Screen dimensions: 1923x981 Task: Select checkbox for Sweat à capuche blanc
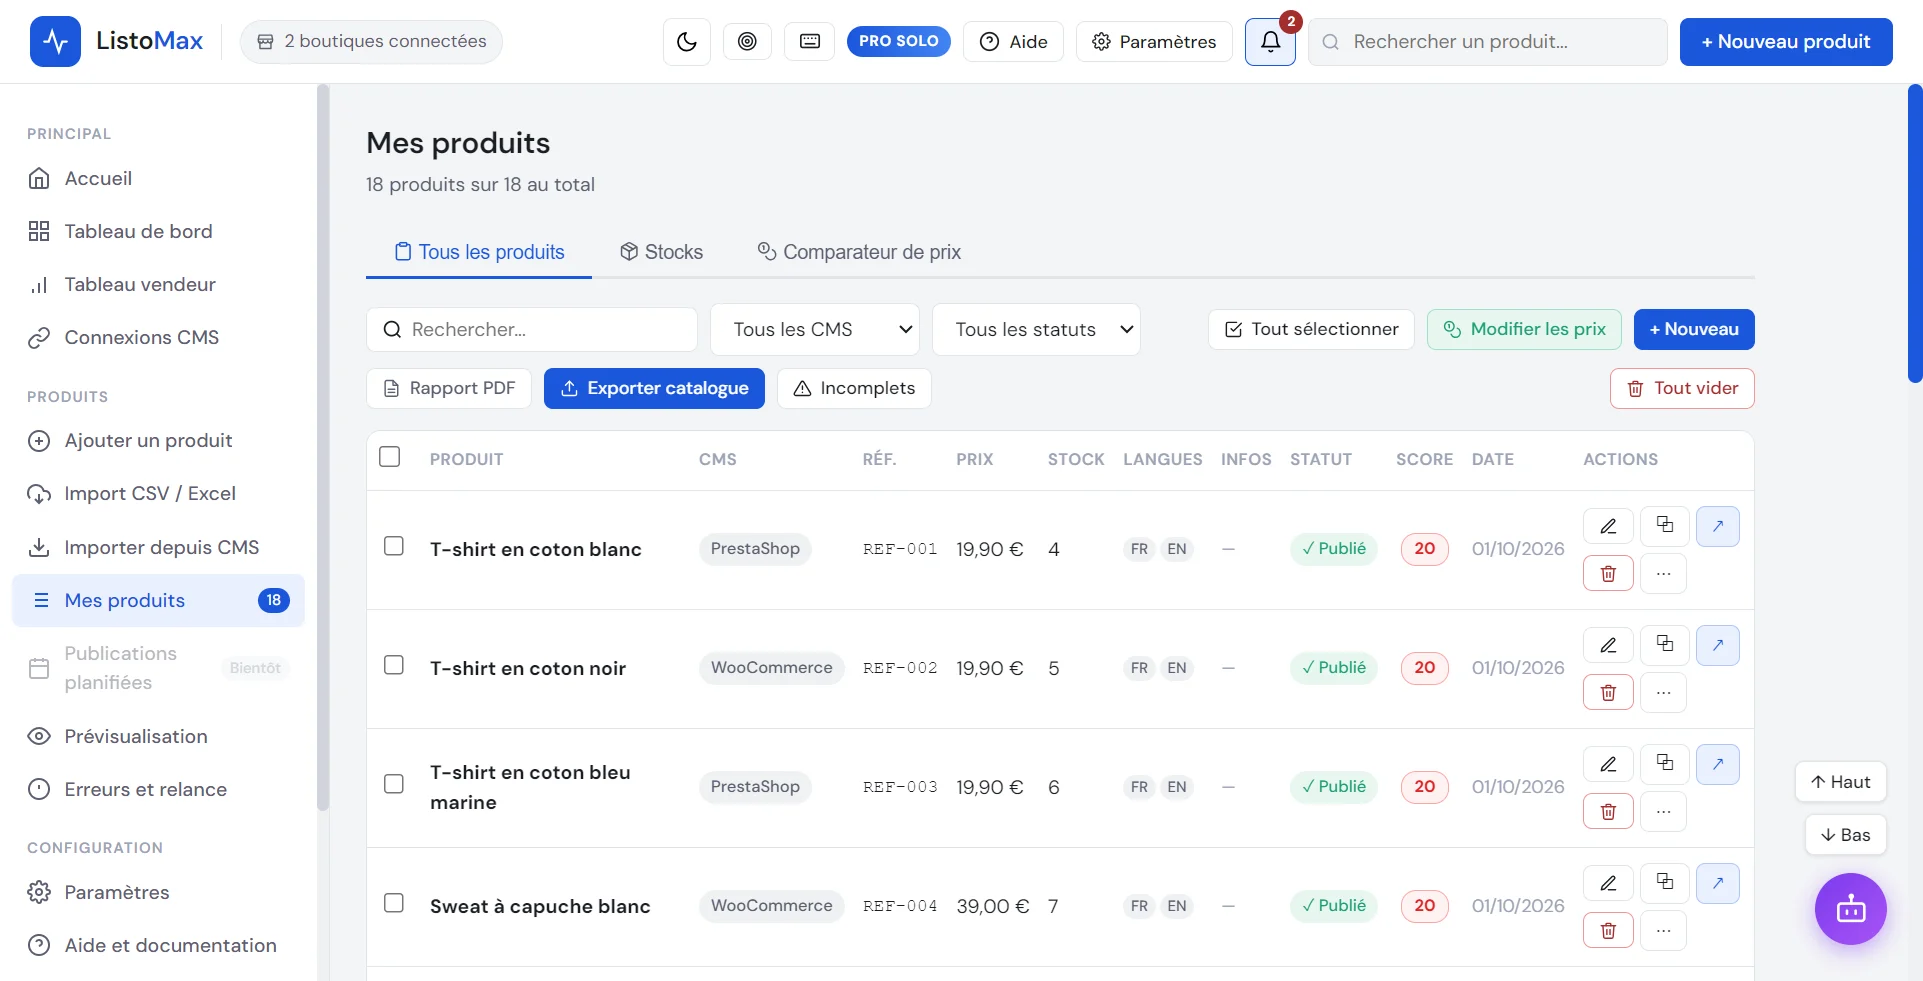pos(394,903)
